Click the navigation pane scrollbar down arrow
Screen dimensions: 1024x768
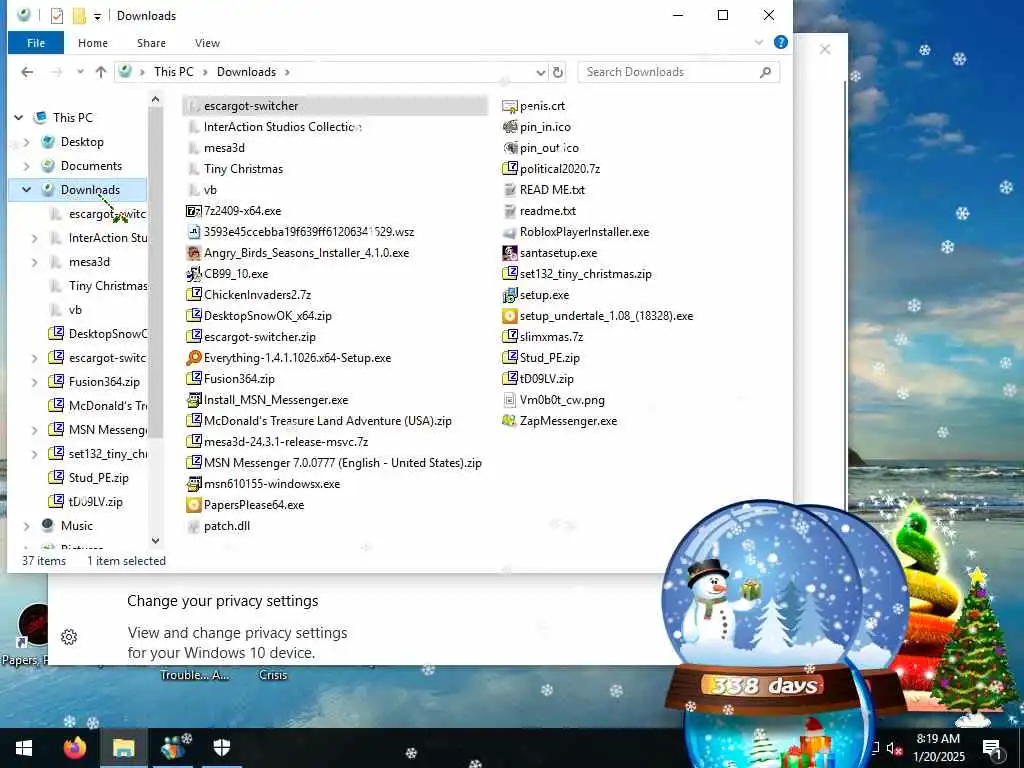click(155, 541)
